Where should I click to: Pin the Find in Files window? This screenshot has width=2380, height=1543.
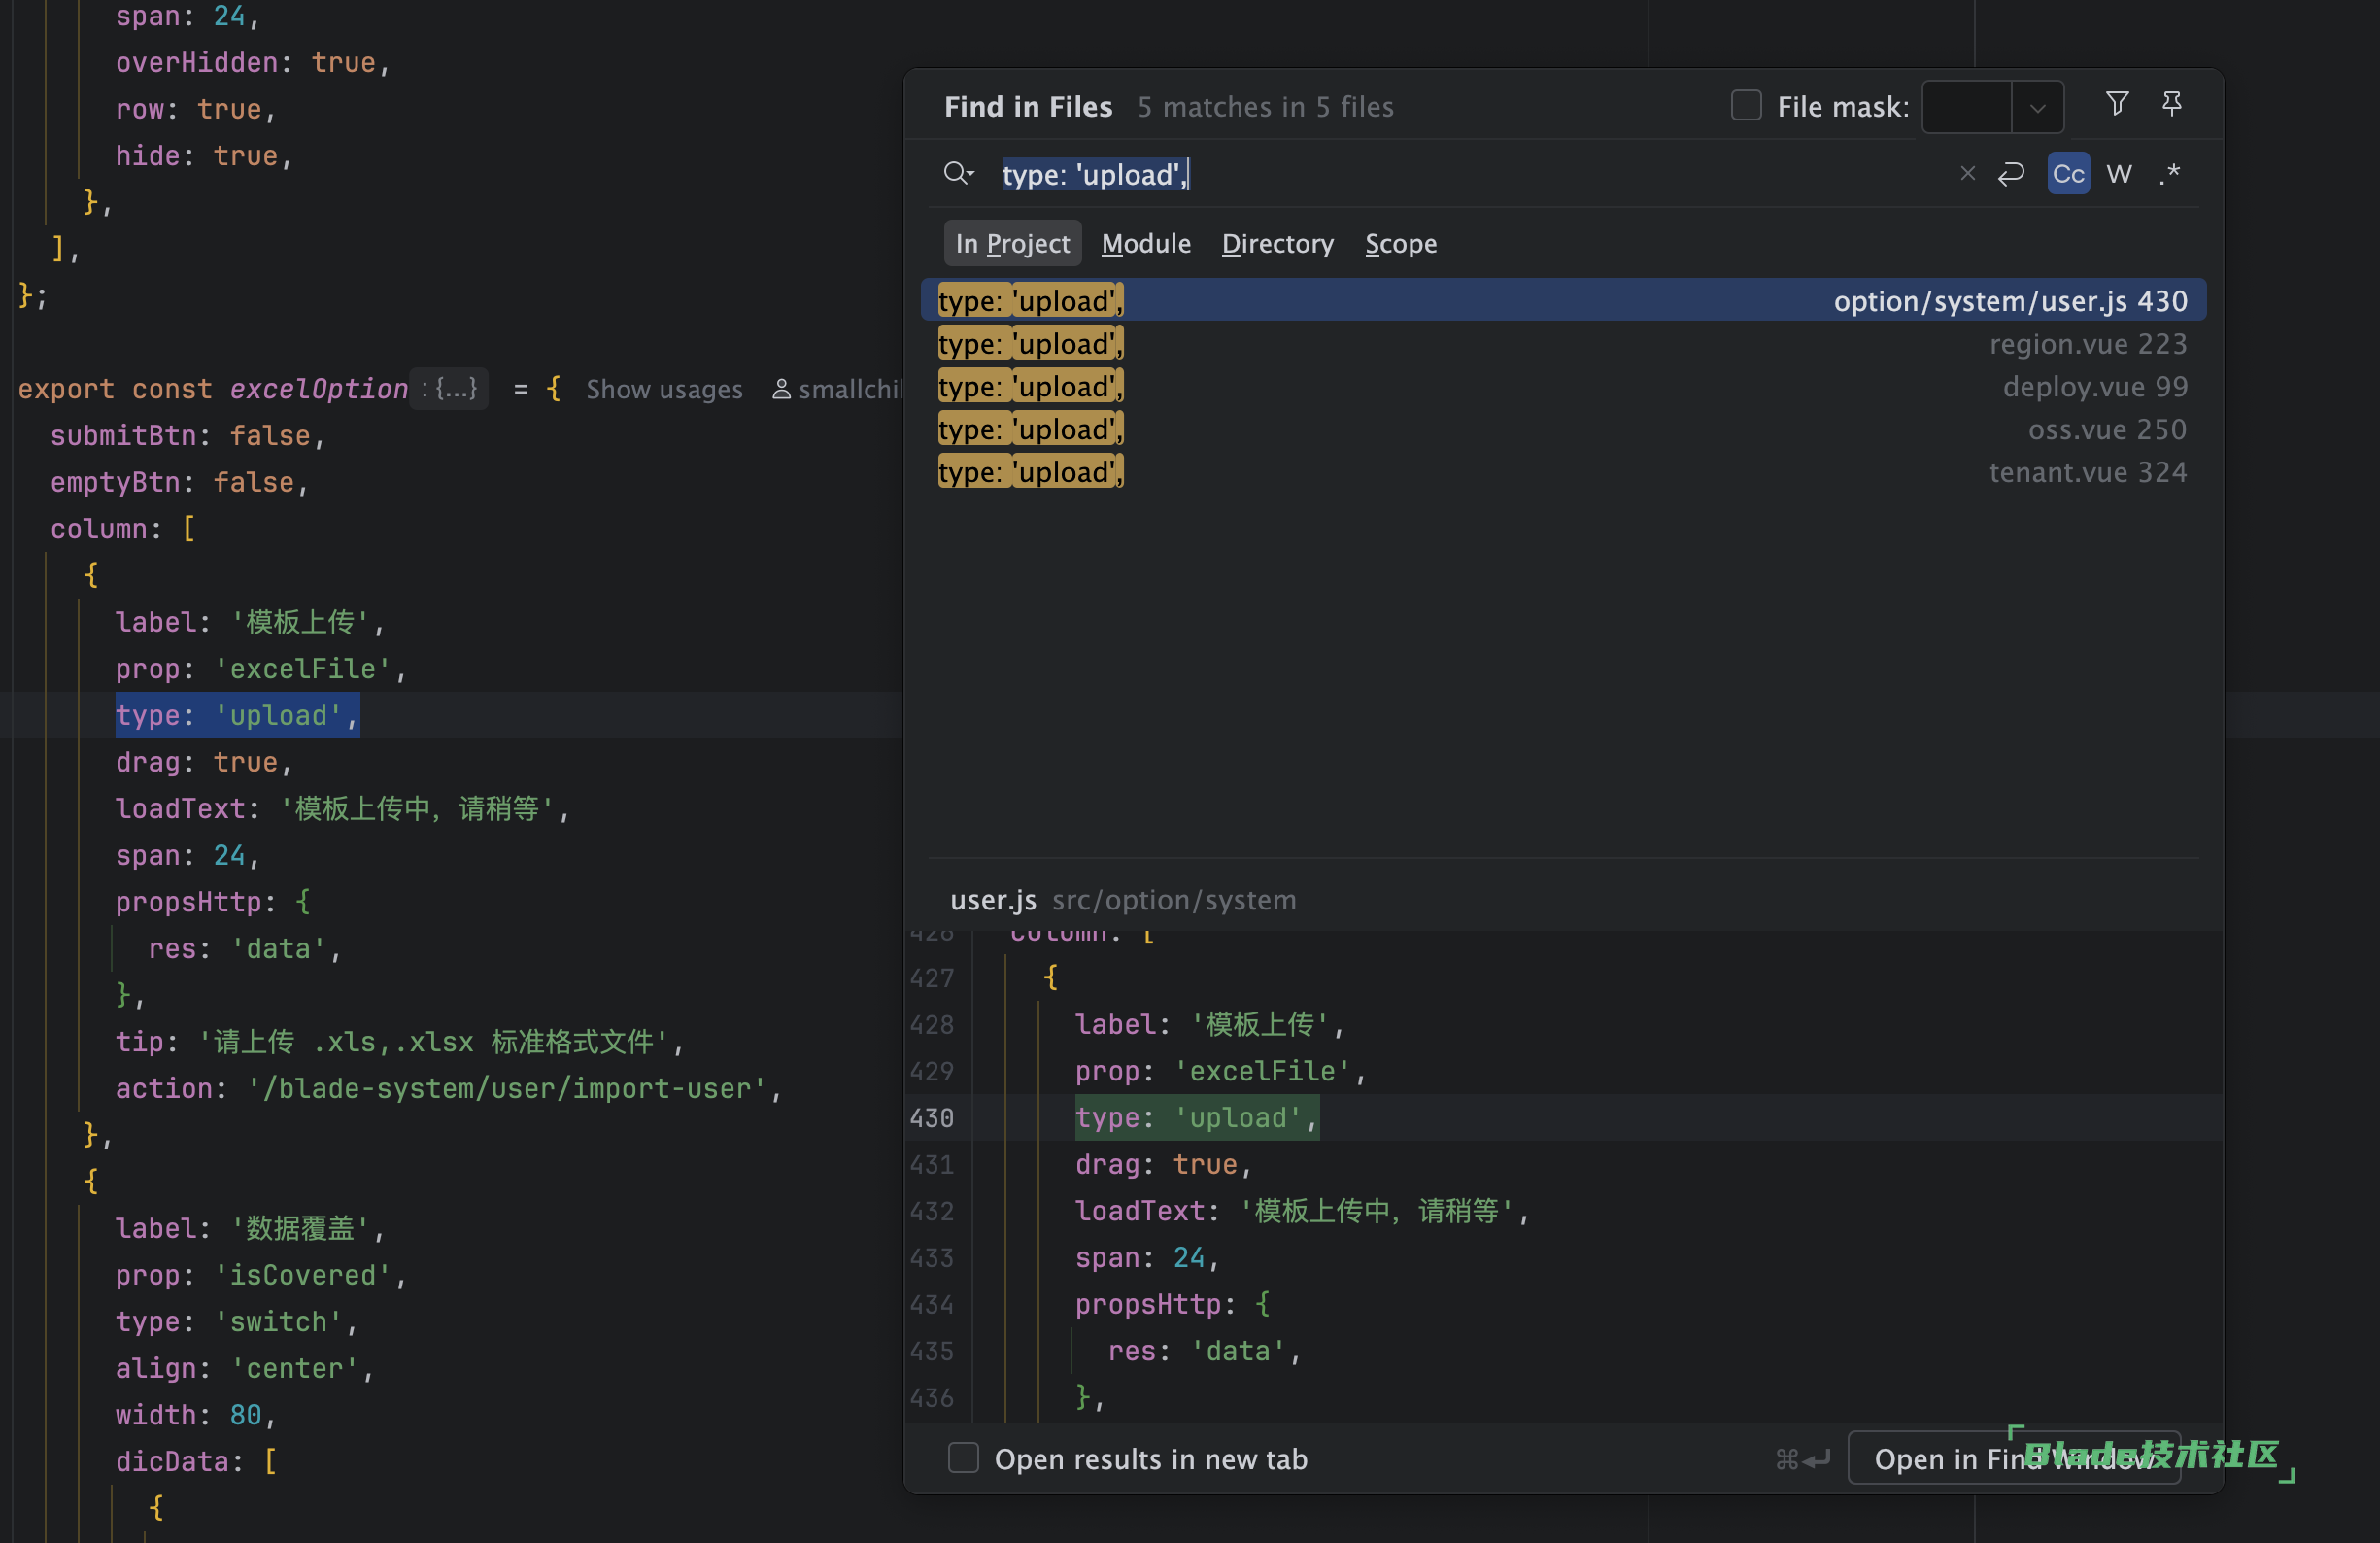pos(2171,104)
